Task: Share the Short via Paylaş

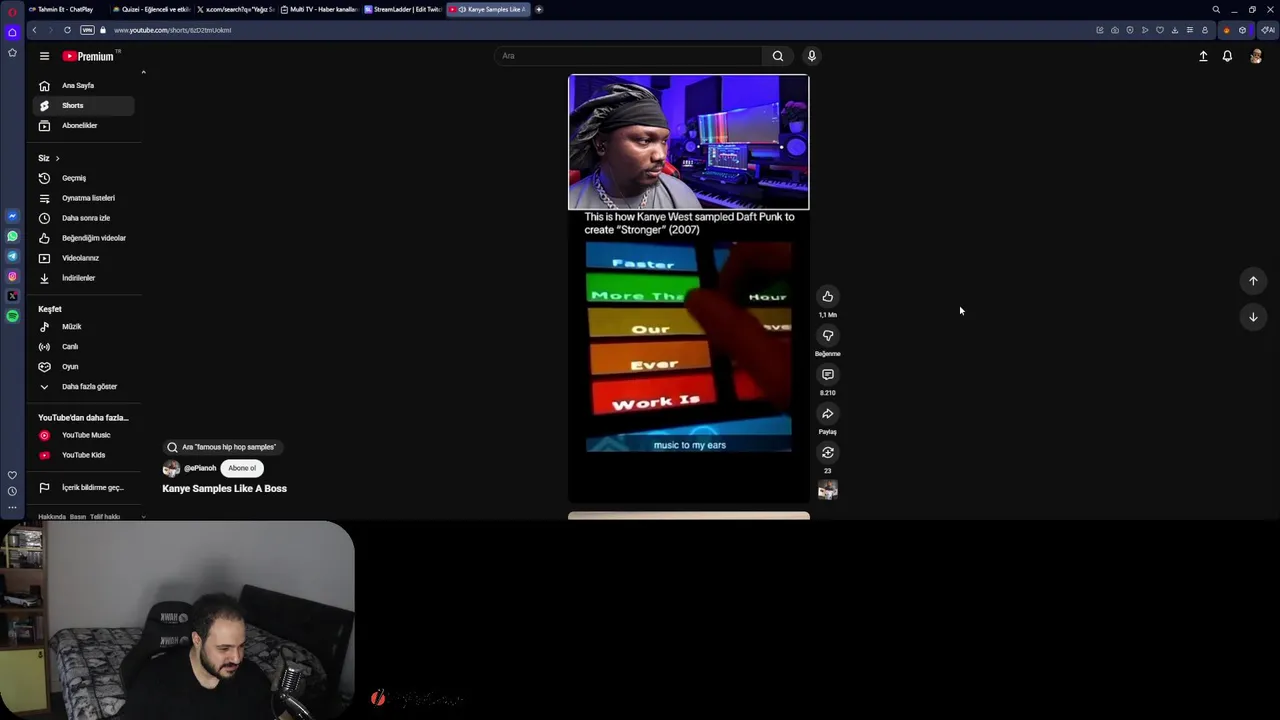Action: click(828, 413)
